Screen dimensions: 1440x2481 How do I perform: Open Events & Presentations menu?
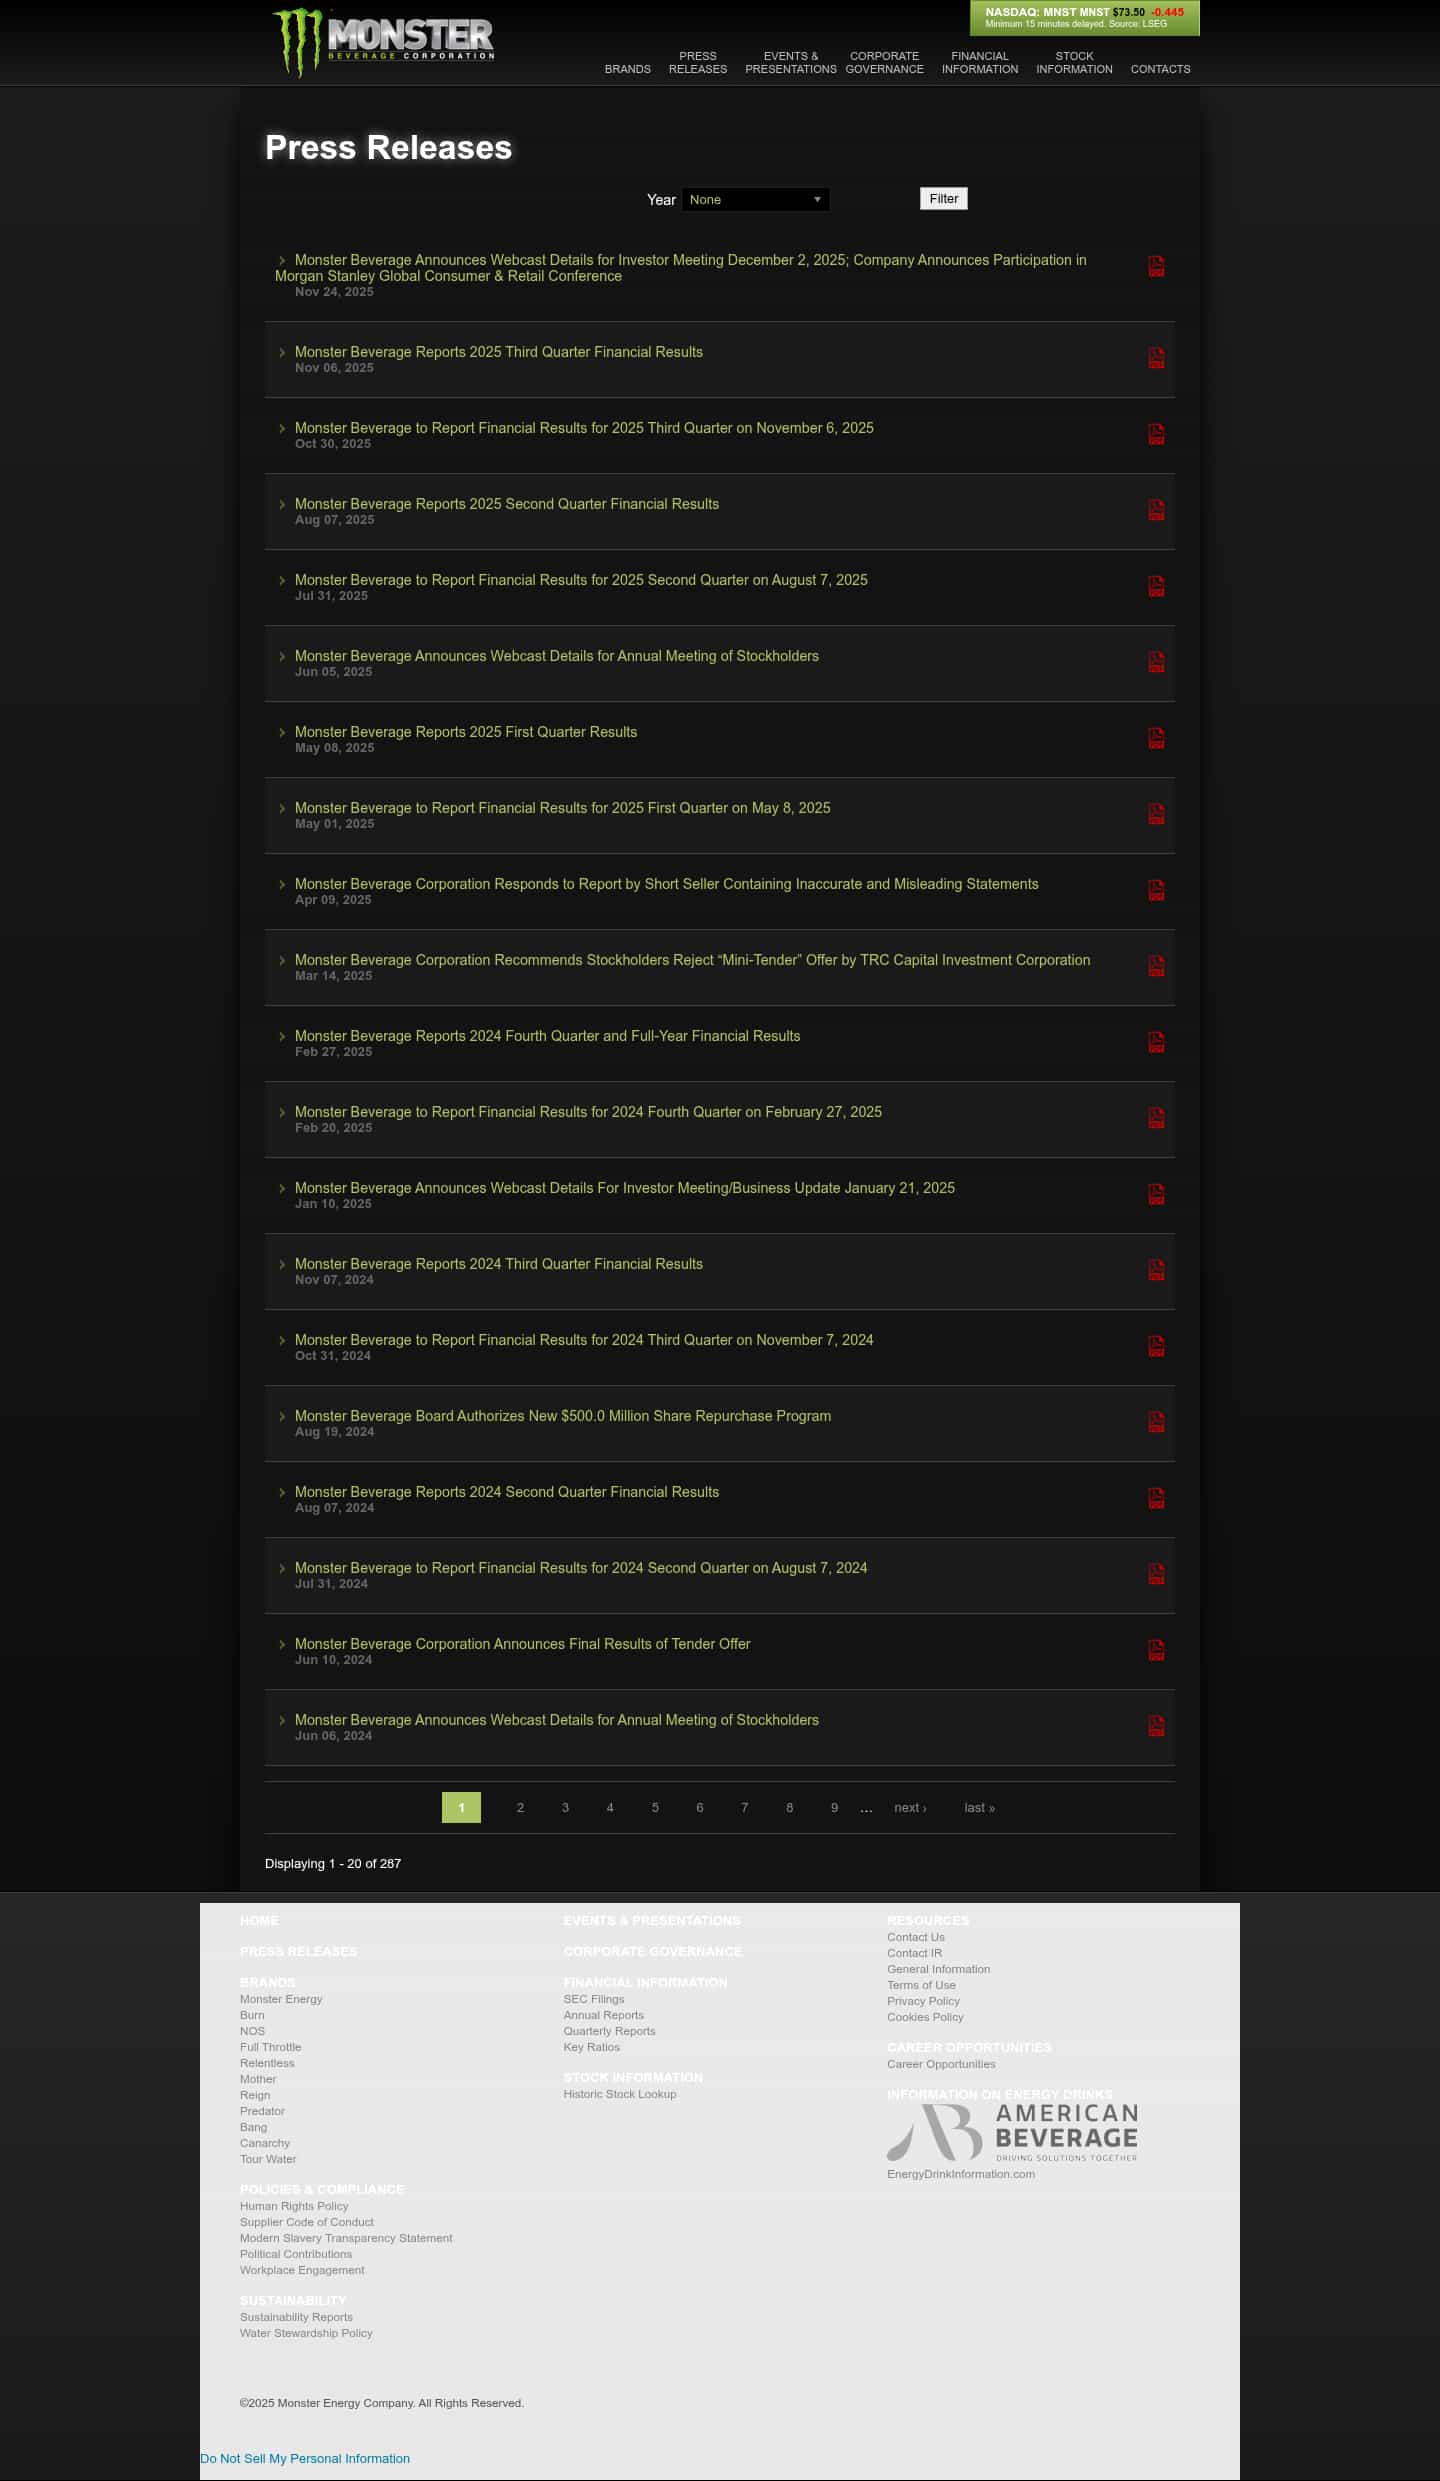click(x=790, y=63)
